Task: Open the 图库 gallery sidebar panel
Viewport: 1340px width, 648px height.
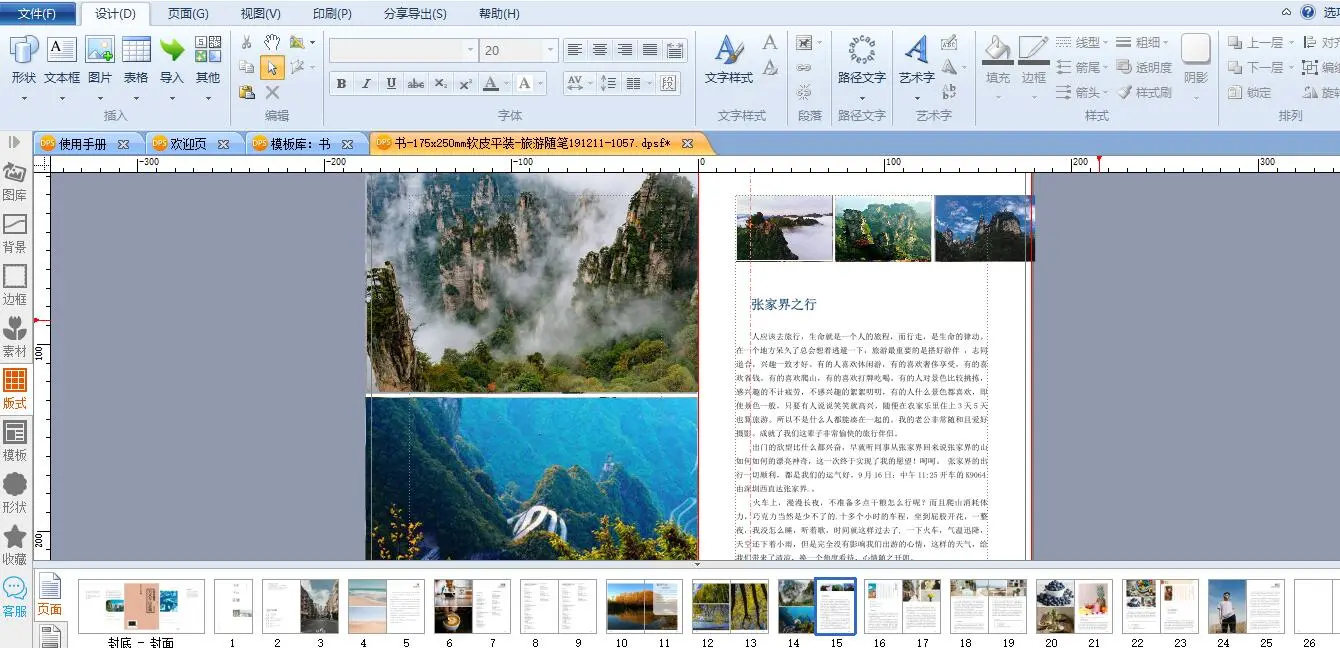Action: [15, 182]
